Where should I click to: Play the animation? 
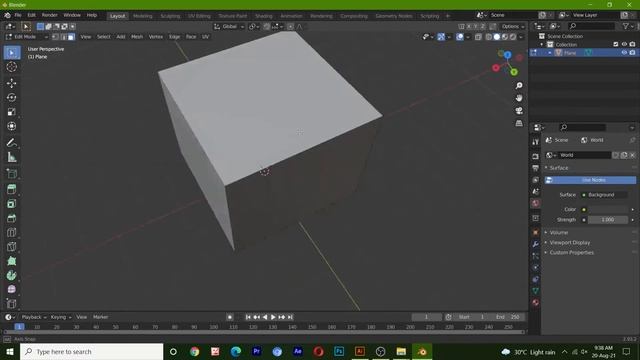pos(273,317)
